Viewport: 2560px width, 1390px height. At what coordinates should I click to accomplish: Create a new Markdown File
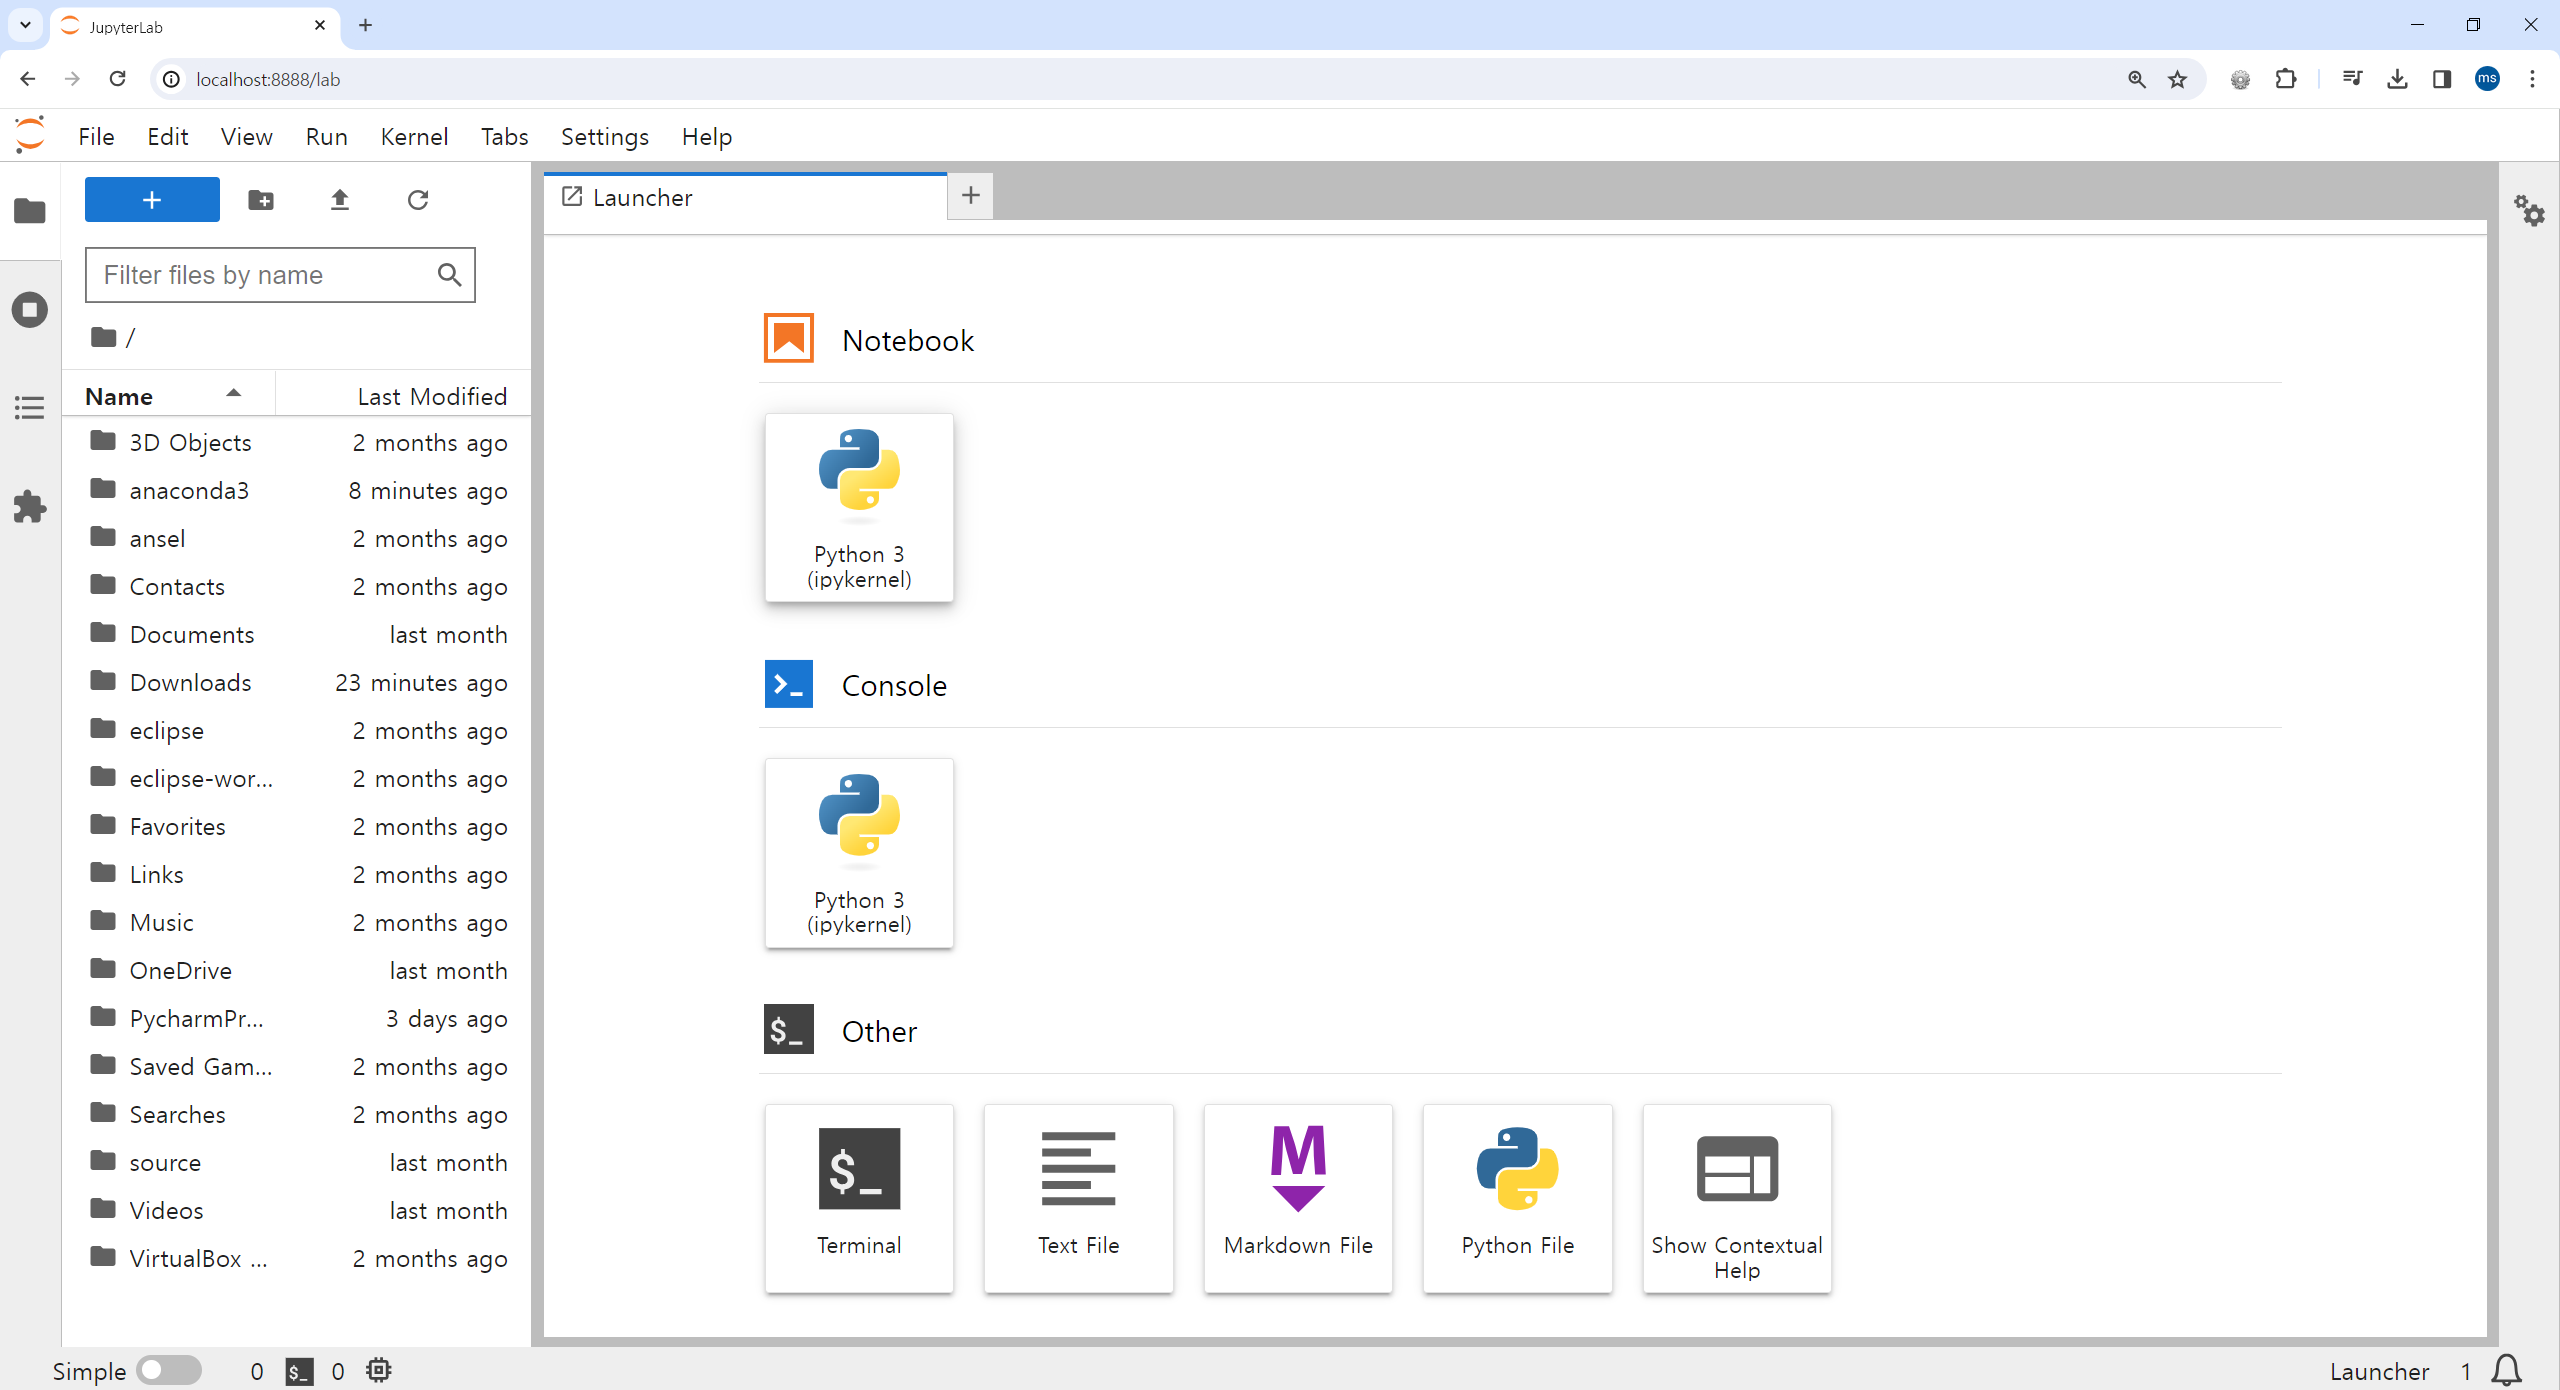click(x=1298, y=1198)
